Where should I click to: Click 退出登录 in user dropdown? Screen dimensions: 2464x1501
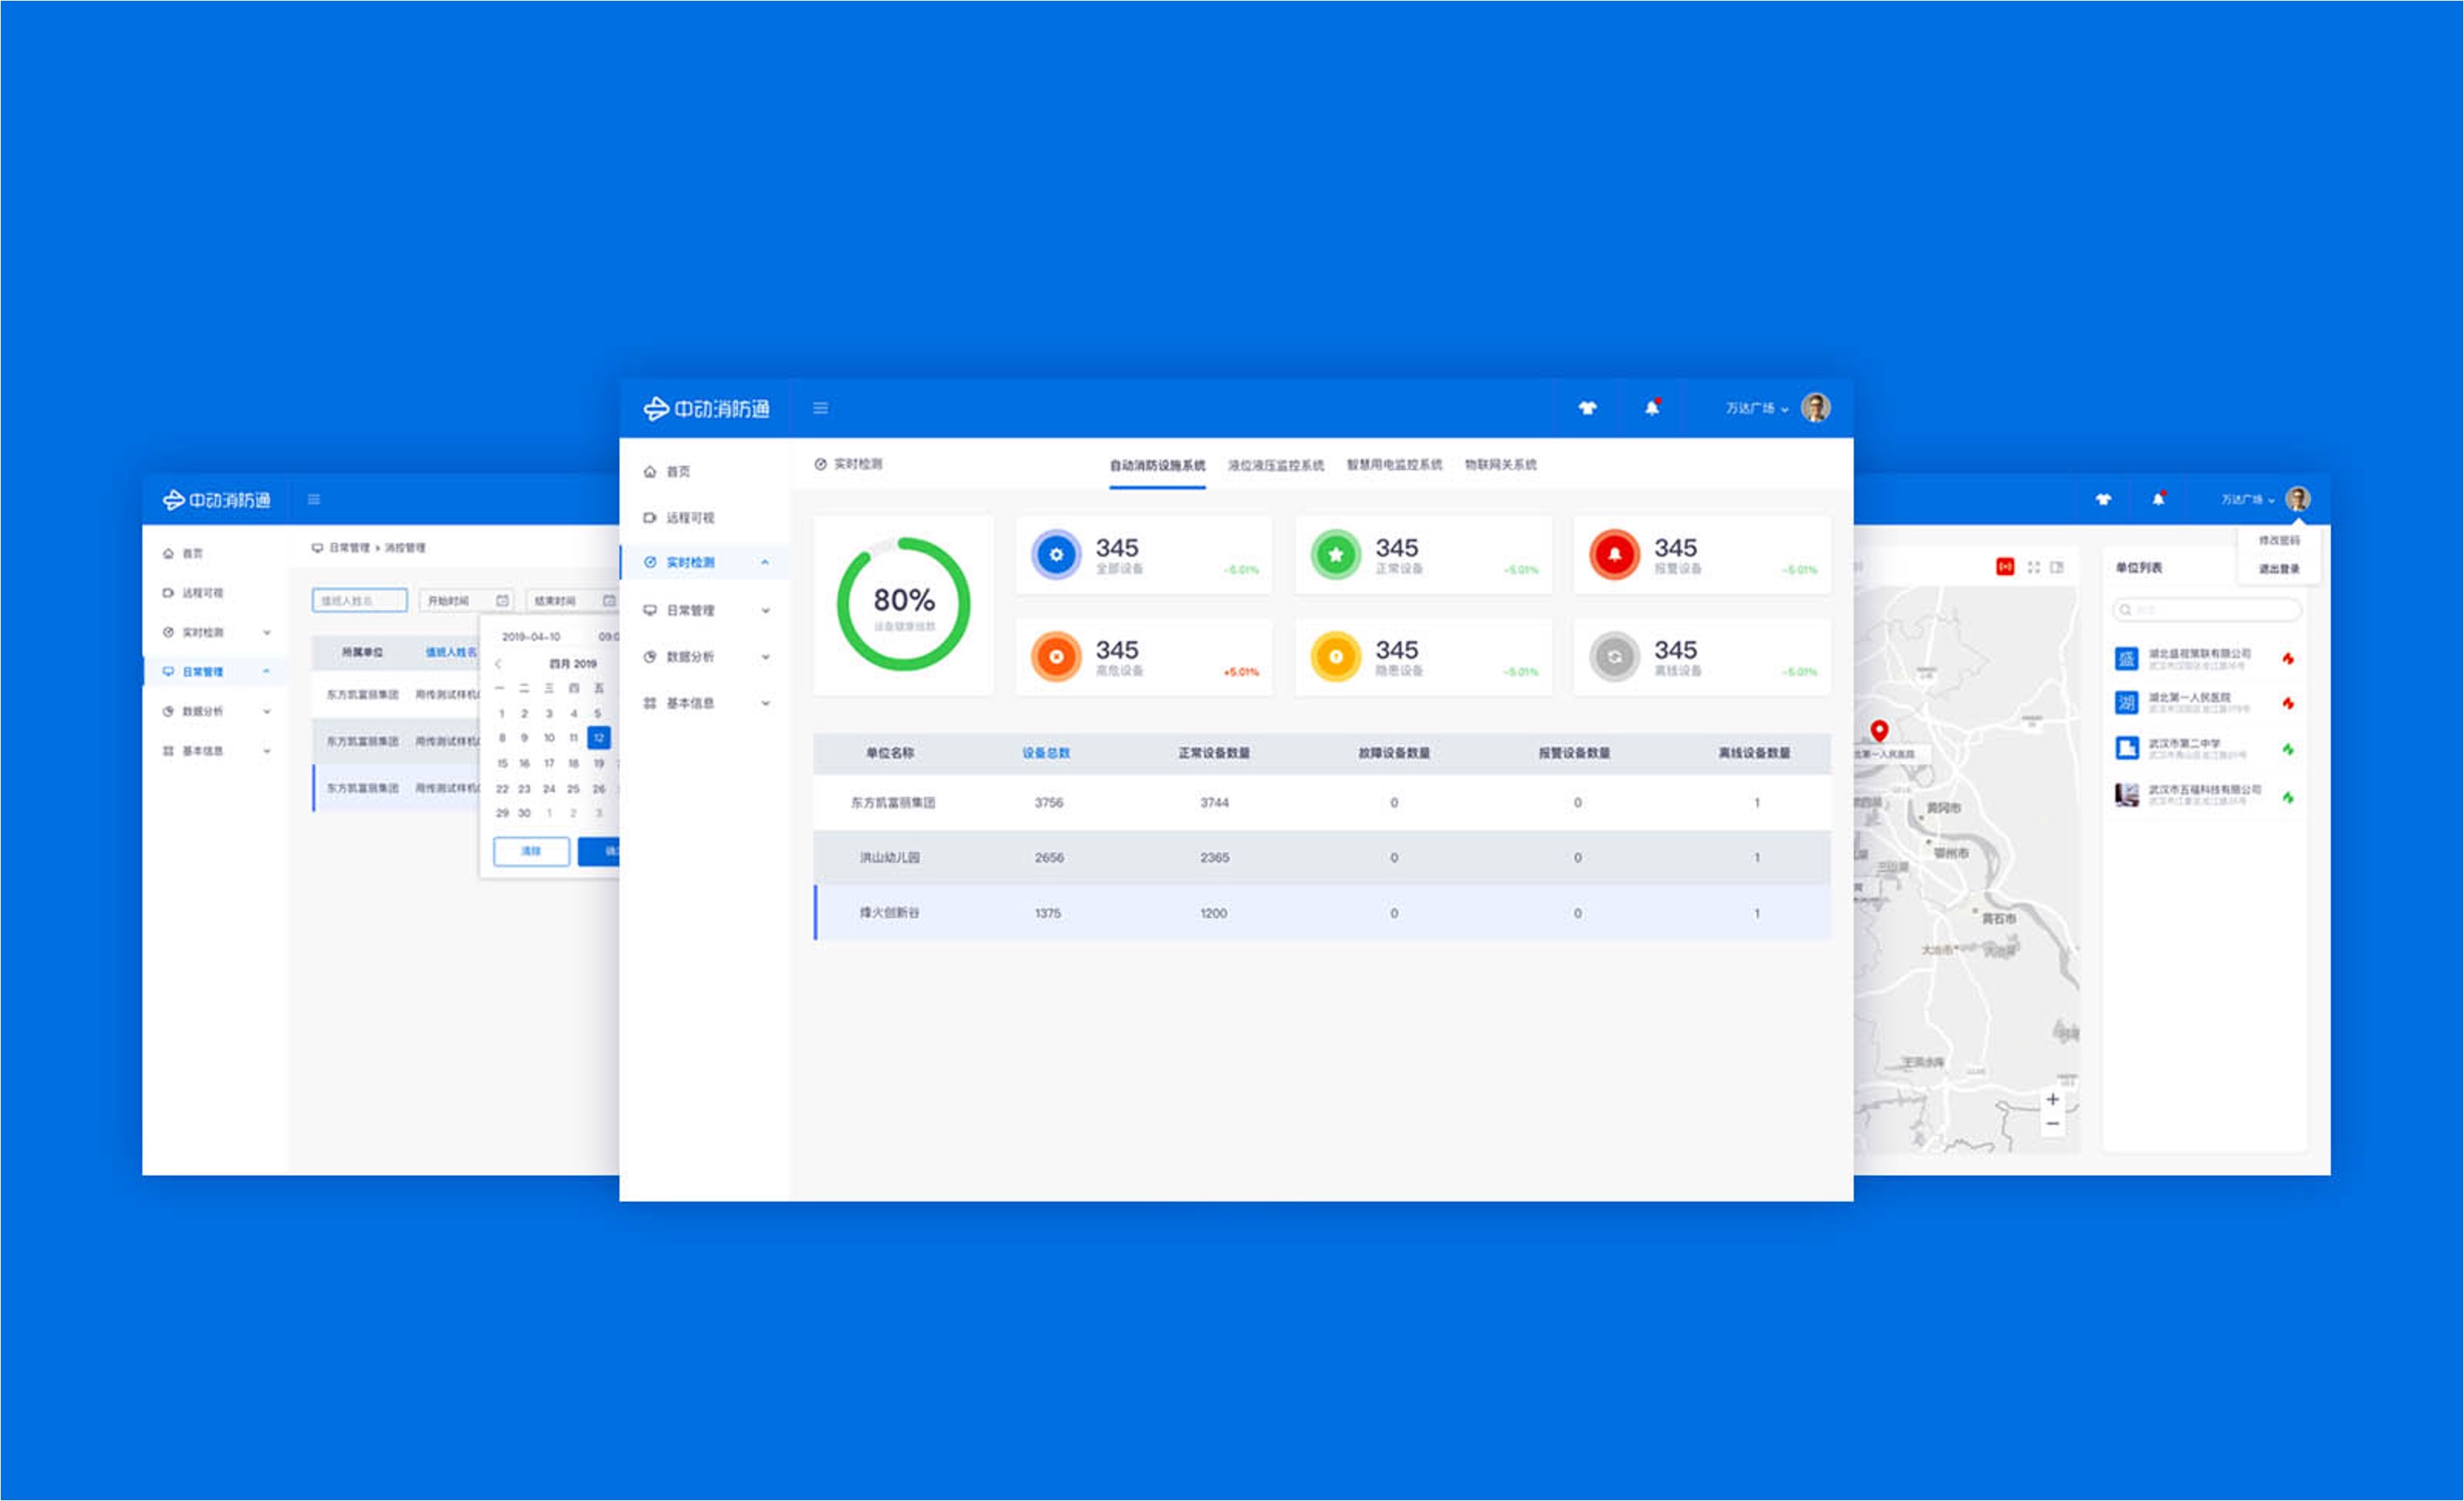[2279, 568]
